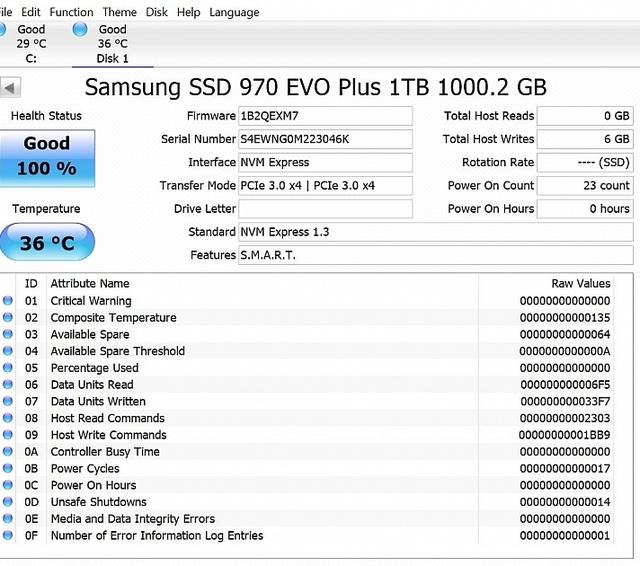640x566 pixels.
Task: Open the Edit menu
Action: (x=31, y=12)
